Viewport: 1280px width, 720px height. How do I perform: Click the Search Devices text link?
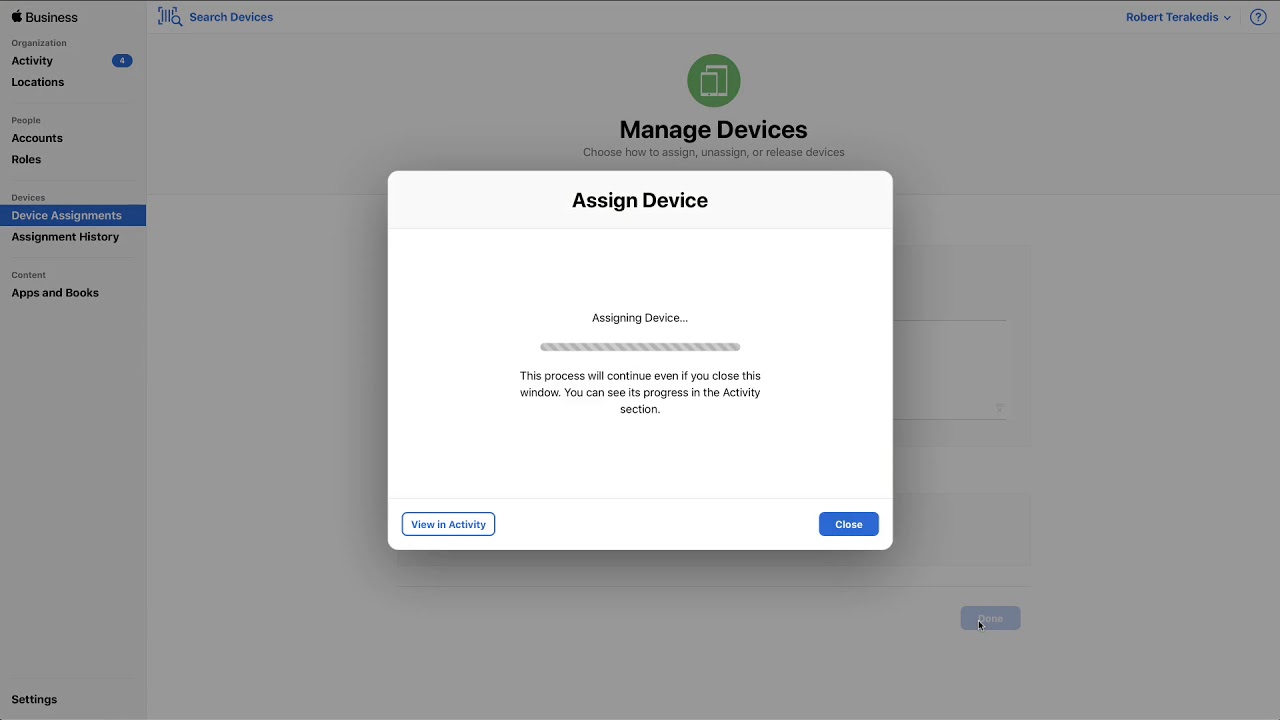(x=231, y=16)
